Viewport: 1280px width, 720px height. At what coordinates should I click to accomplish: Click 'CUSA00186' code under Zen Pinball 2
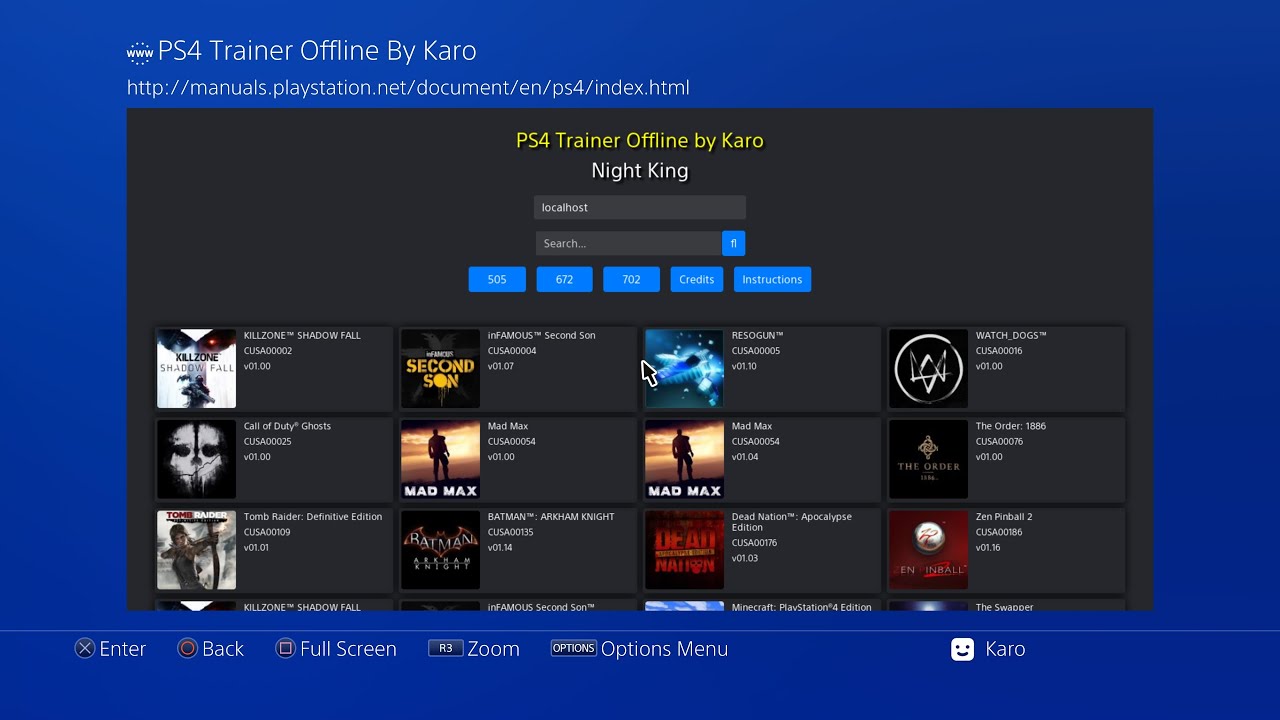1000,533
